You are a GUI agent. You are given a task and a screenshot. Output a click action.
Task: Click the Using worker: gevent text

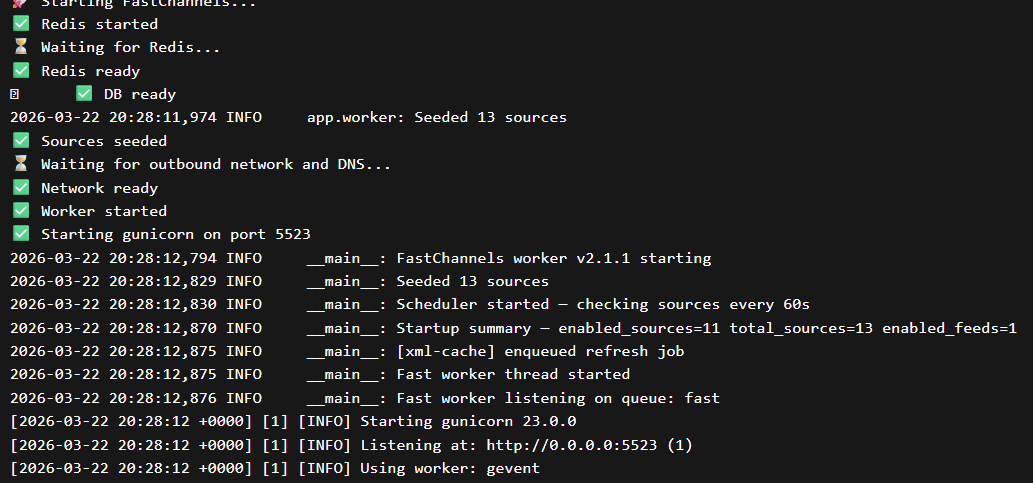tap(449, 468)
